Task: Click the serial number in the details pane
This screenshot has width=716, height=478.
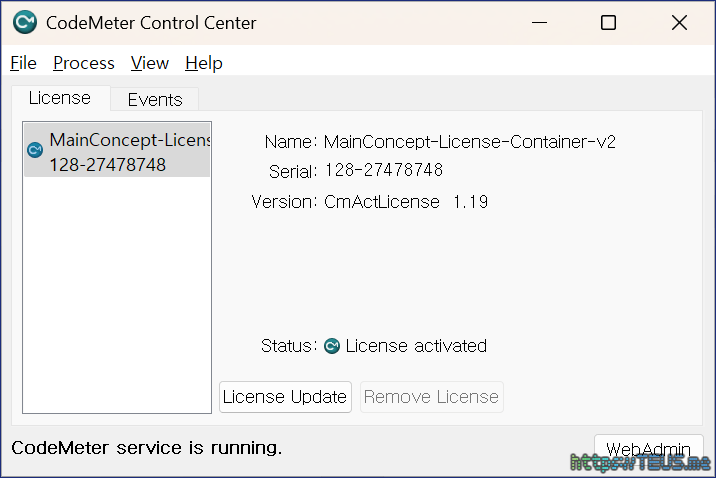Action: [x=384, y=171]
